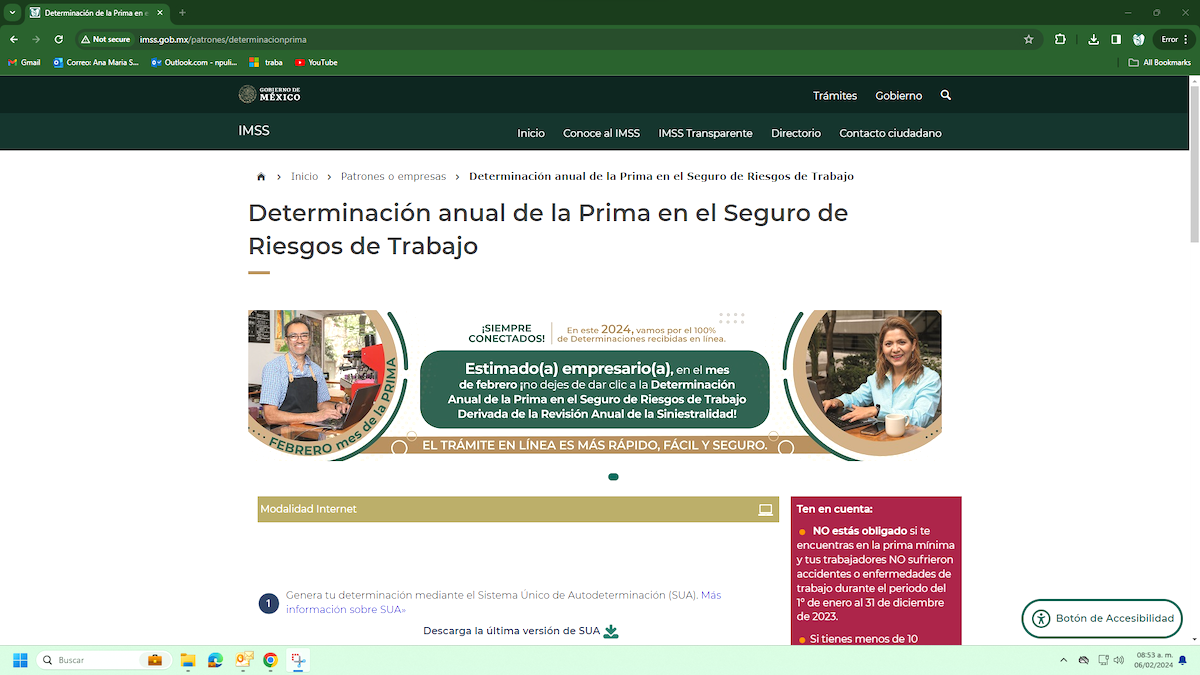The height and width of the screenshot is (675, 1200).
Task: Open the Botón de Accesibilidad
Action: [1101, 618]
